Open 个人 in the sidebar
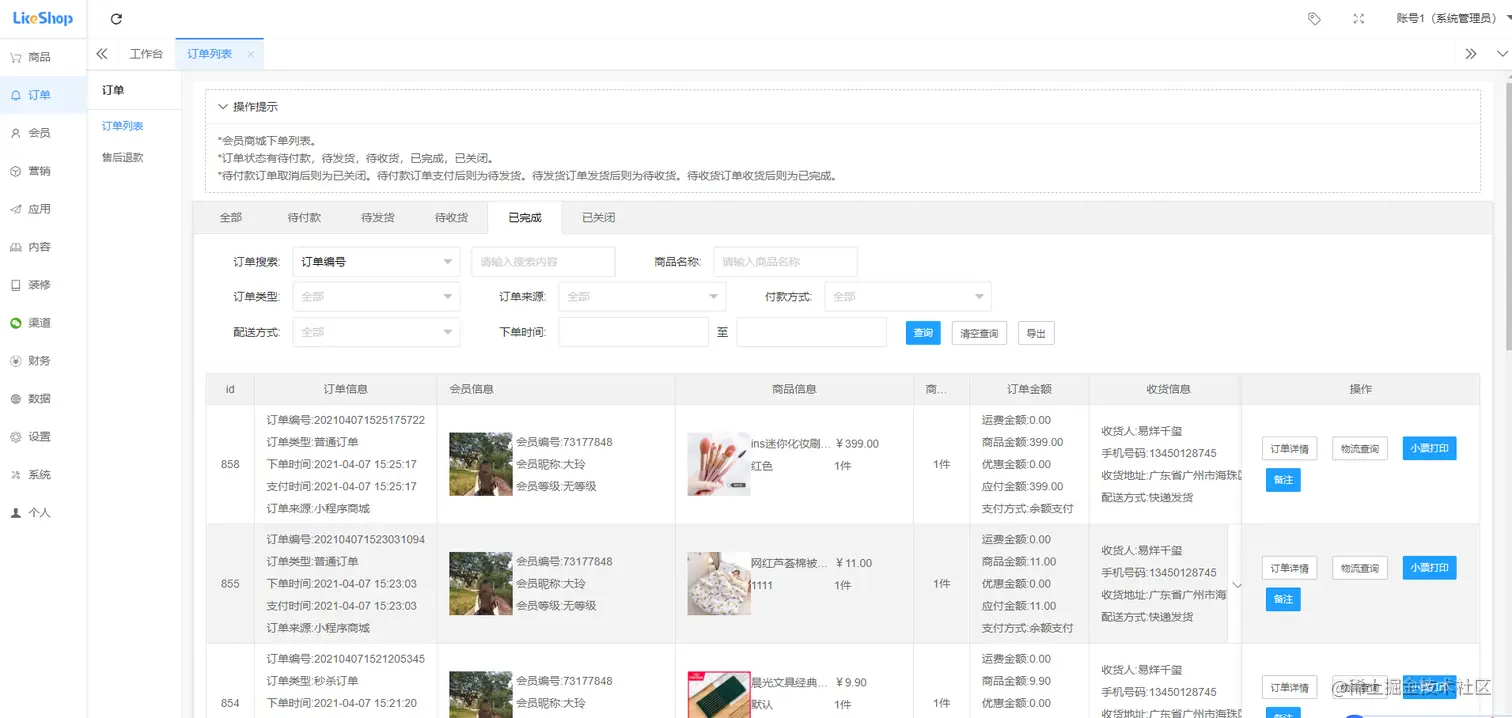Image resolution: width=1512 pixels, height=718 pixels. [43, 513]
